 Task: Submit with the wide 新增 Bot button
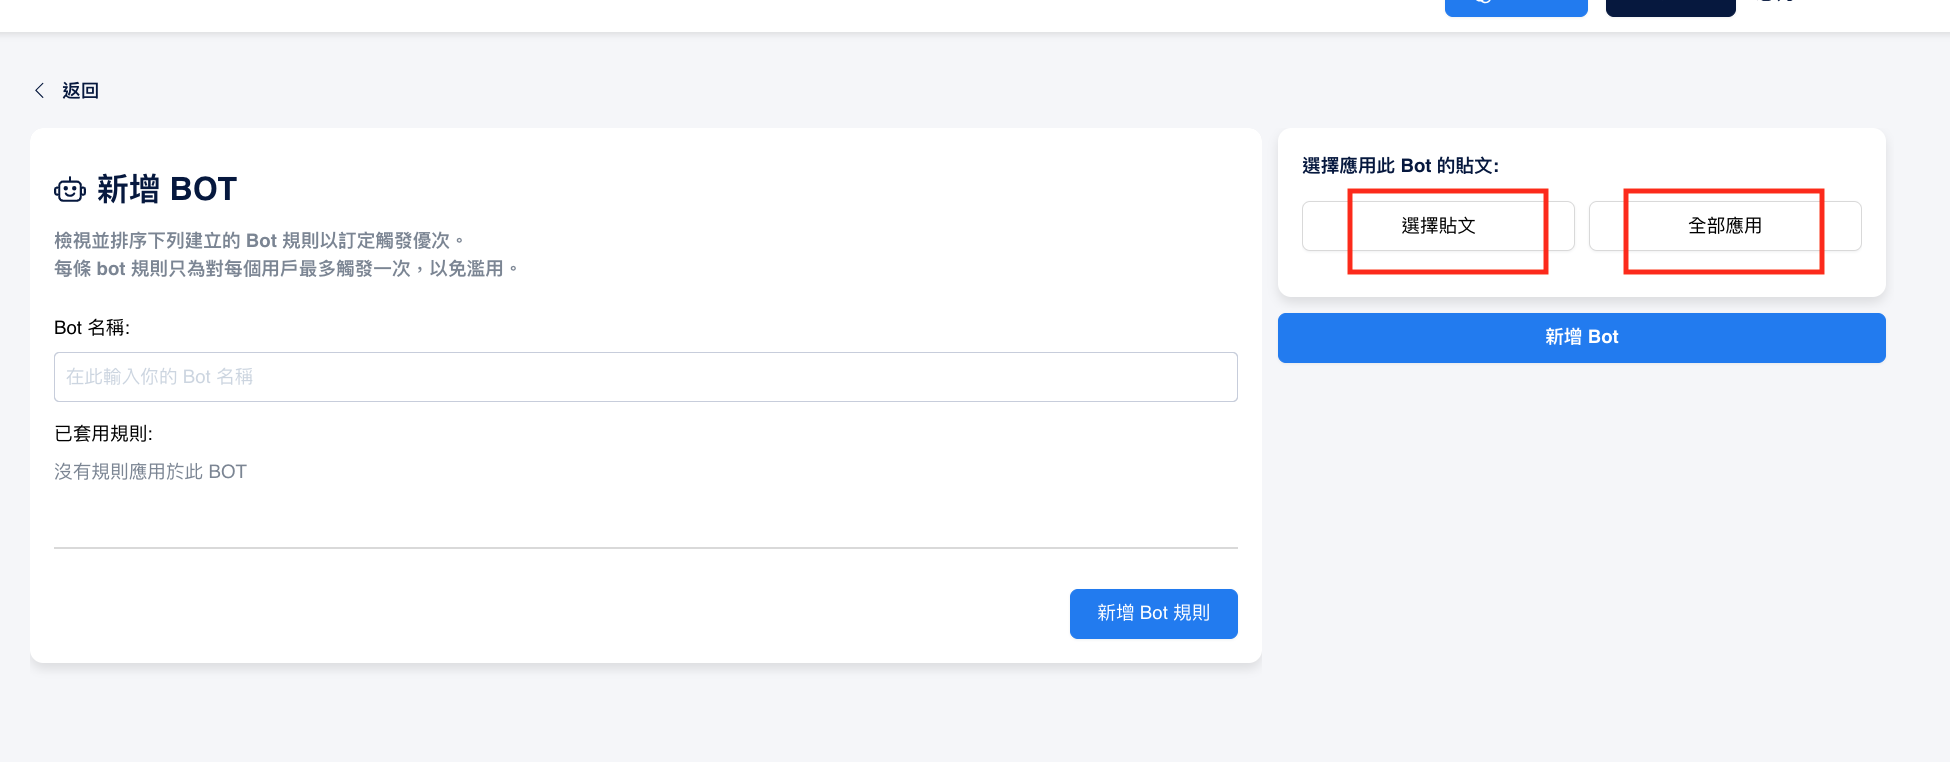click(1581, 338)
